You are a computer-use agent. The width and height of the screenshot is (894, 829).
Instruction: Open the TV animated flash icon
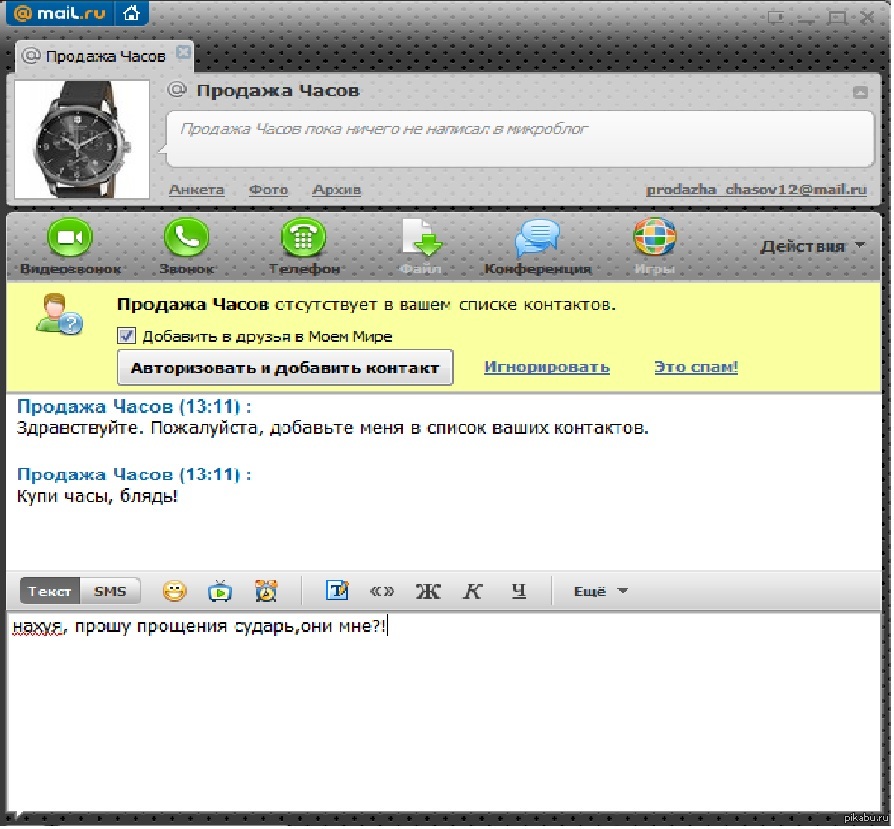click(x=220, y=591)
